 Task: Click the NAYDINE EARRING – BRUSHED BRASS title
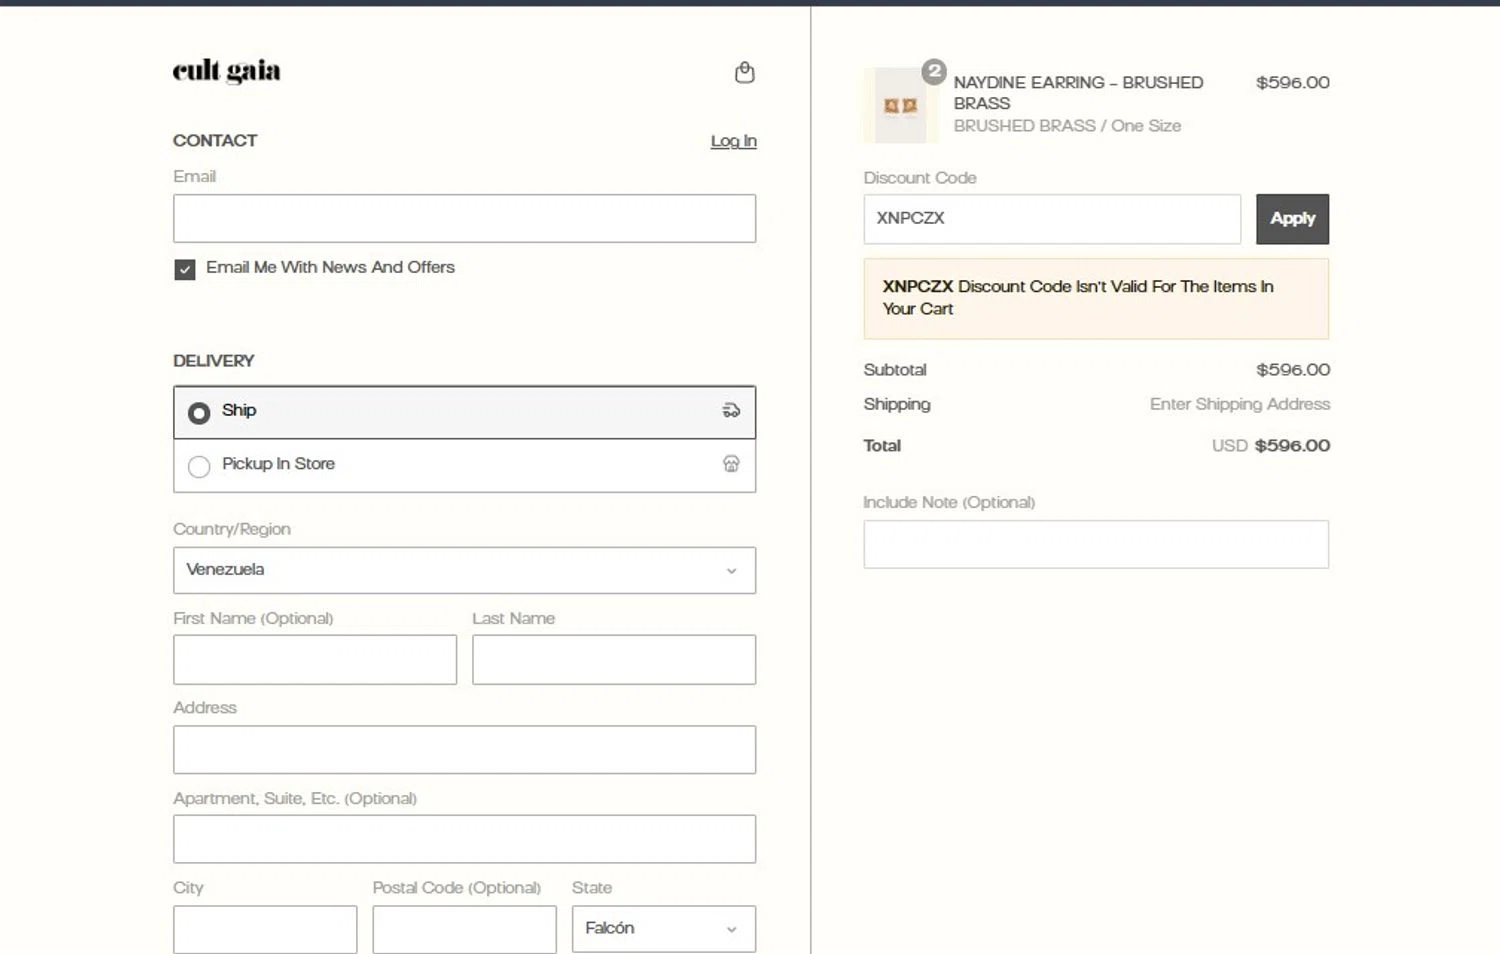[1078, 93]
